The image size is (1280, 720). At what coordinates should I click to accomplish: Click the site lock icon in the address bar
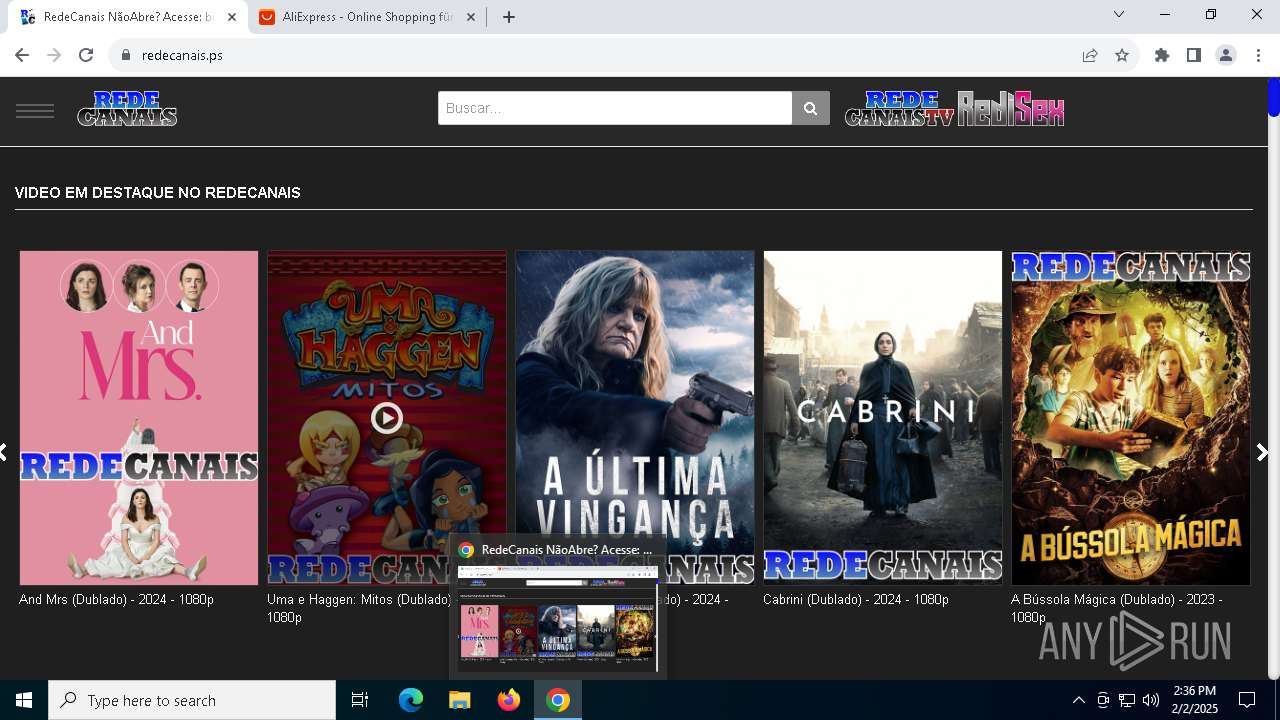coord(125,55)
